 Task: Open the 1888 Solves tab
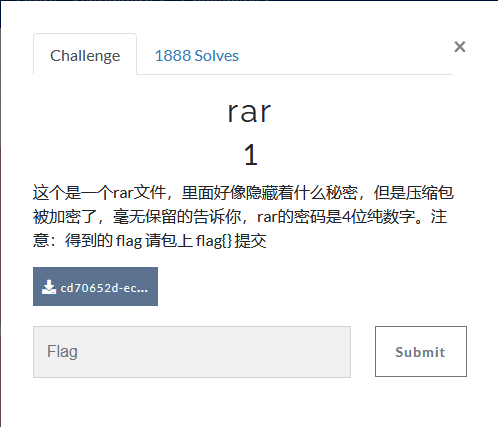197,56
